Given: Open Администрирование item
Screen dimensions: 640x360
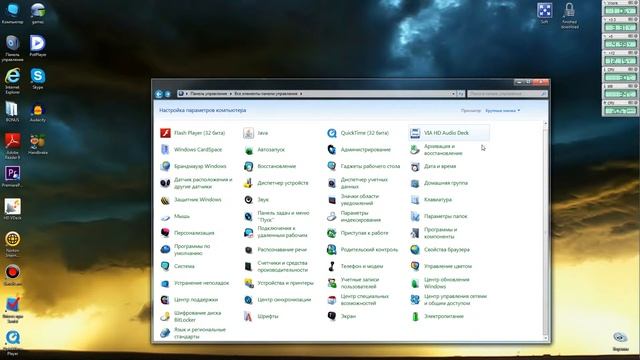Looking at the screenshot, I should [359, 150].
